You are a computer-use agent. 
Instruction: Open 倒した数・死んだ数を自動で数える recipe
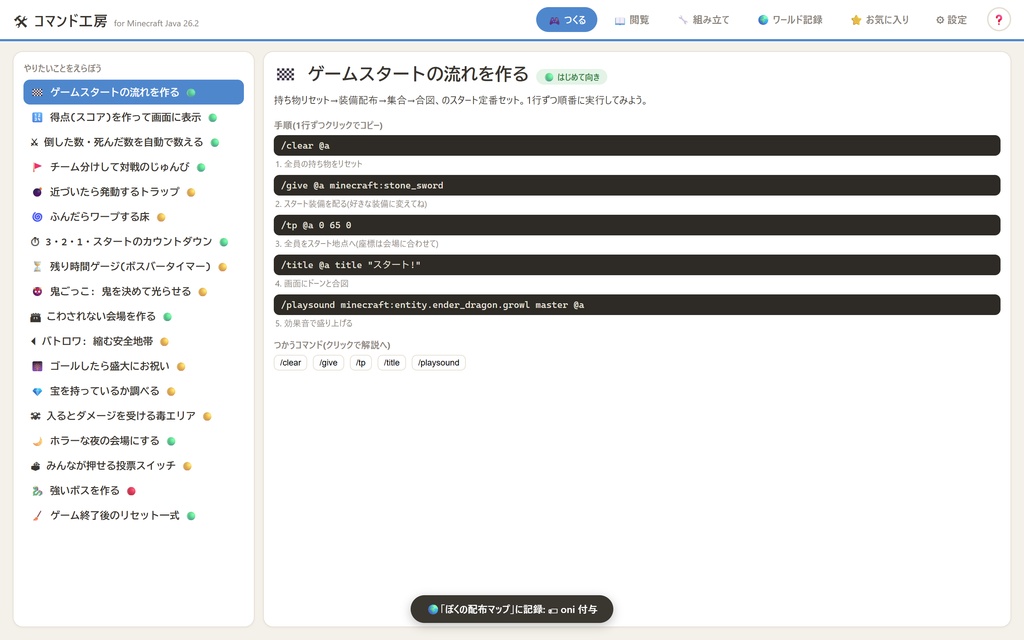[x=134, y=142]
